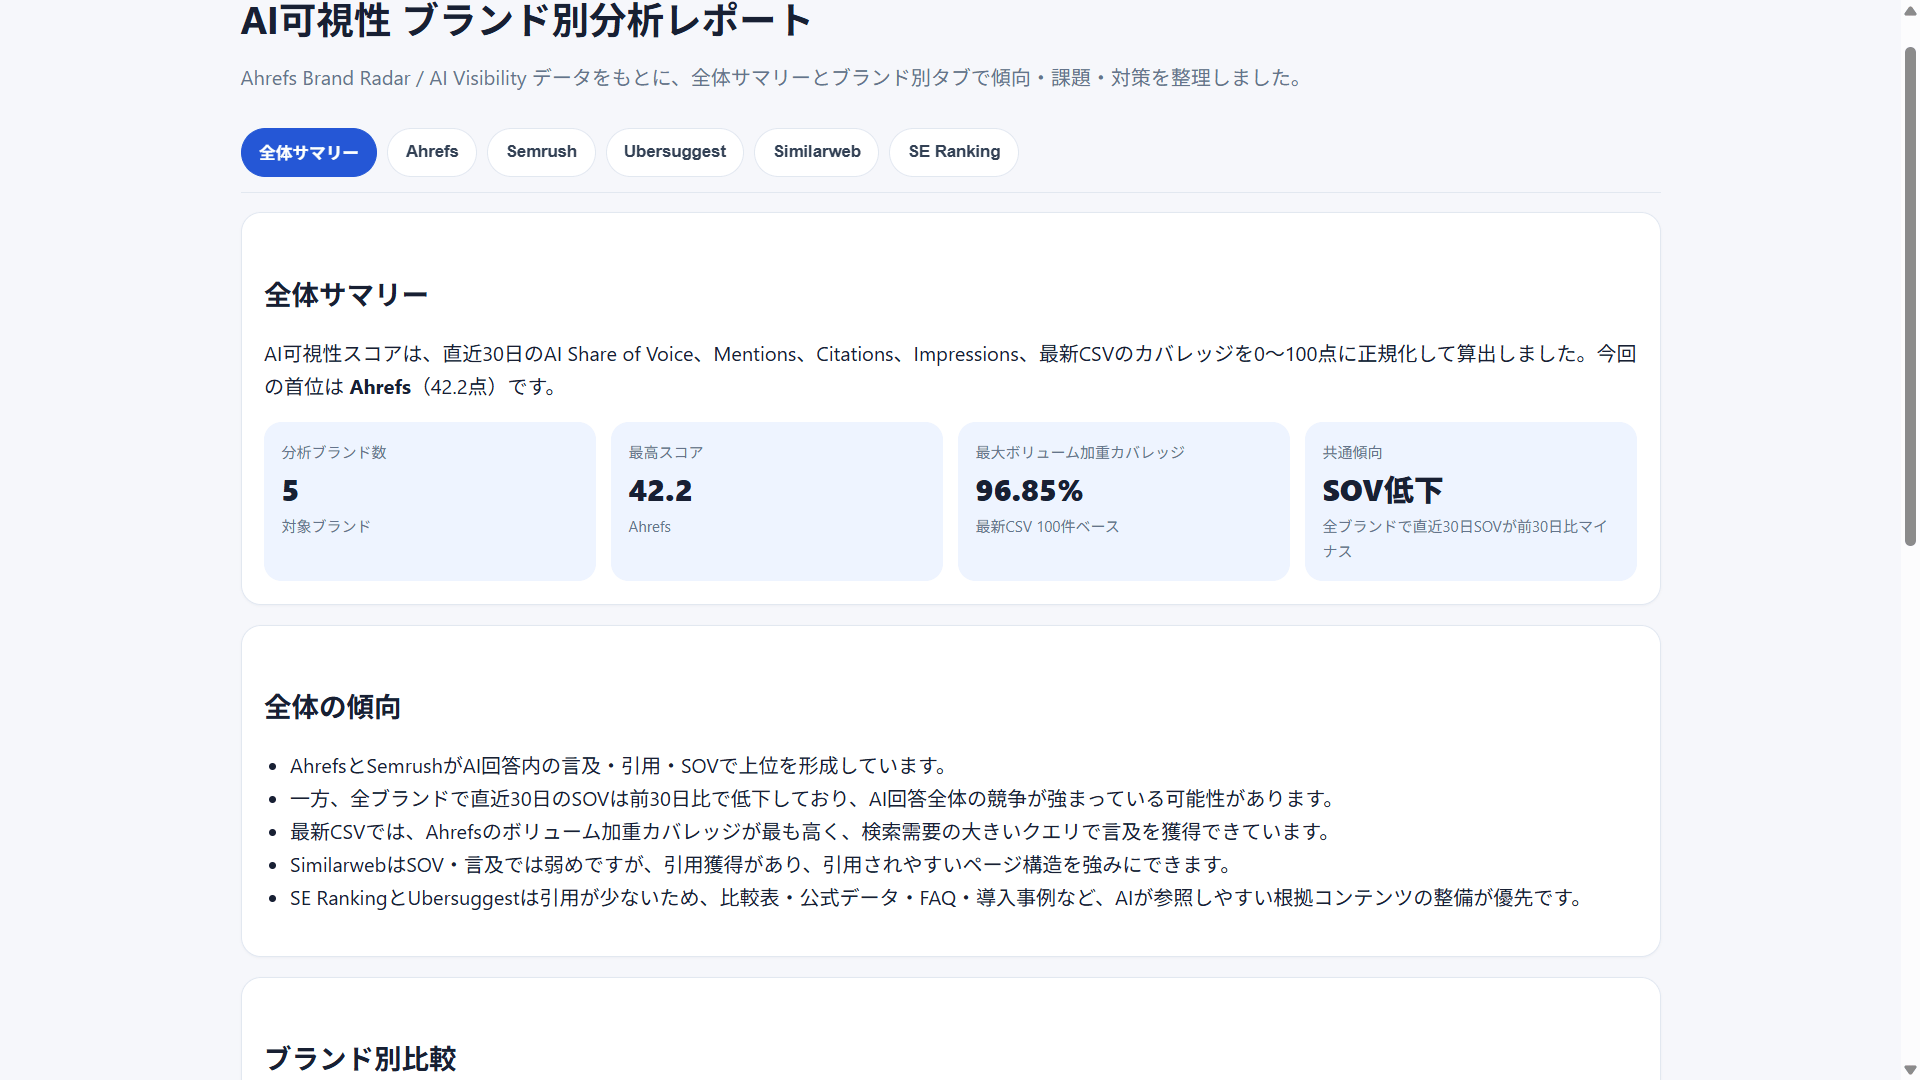Select the 全体サマリー tab
The image size is (1920, 1080).
[308, 152]
